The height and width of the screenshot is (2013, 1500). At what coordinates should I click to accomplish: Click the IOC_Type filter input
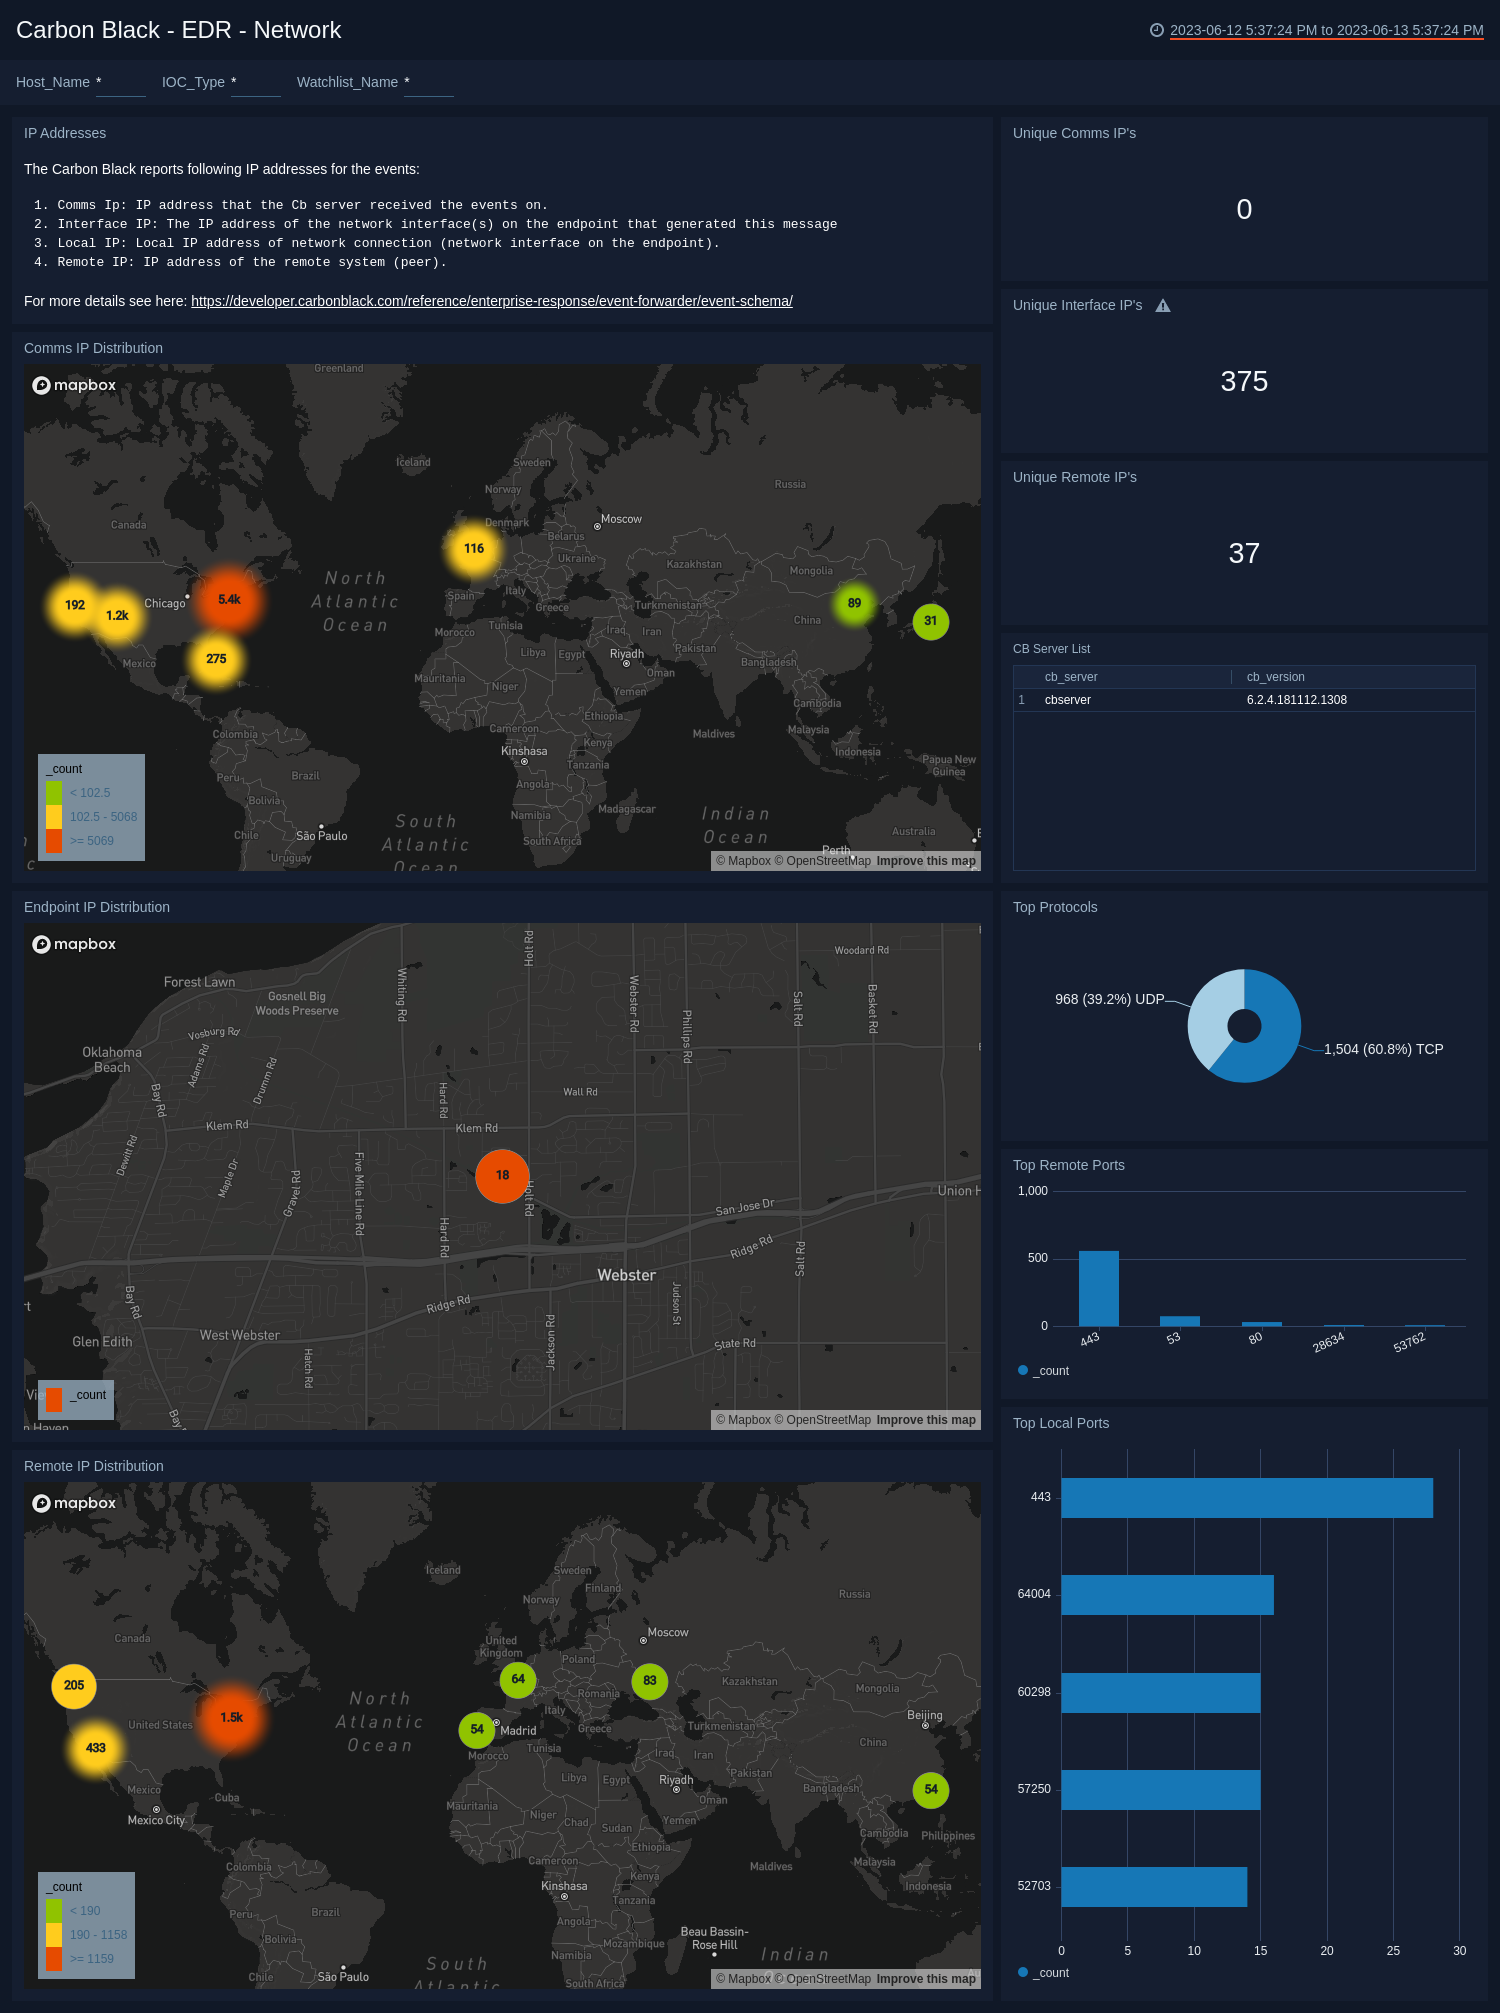pyautogui.click(x=255, y=83)
